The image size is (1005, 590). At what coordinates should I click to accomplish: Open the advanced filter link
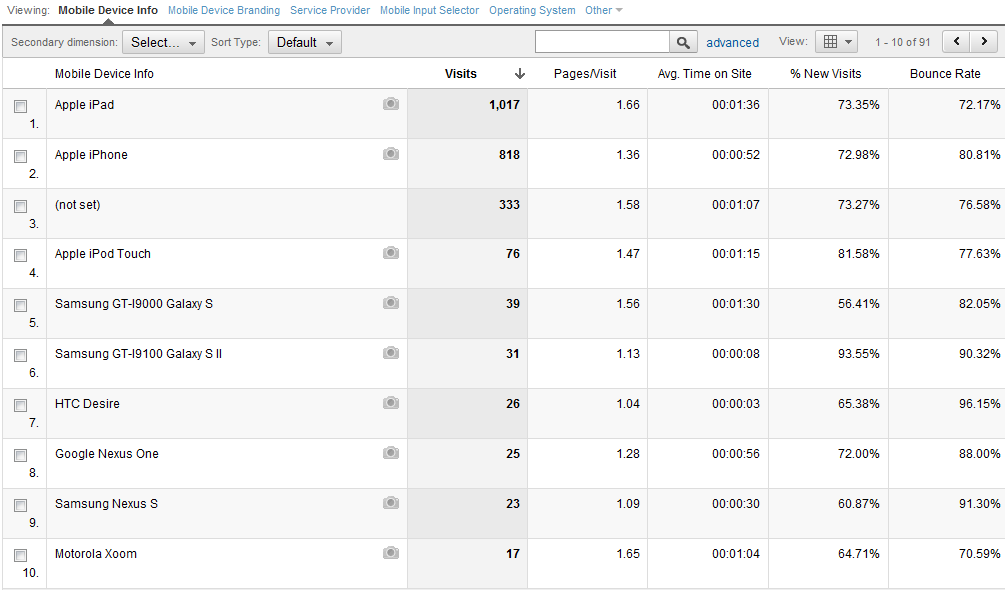[732, 42]
